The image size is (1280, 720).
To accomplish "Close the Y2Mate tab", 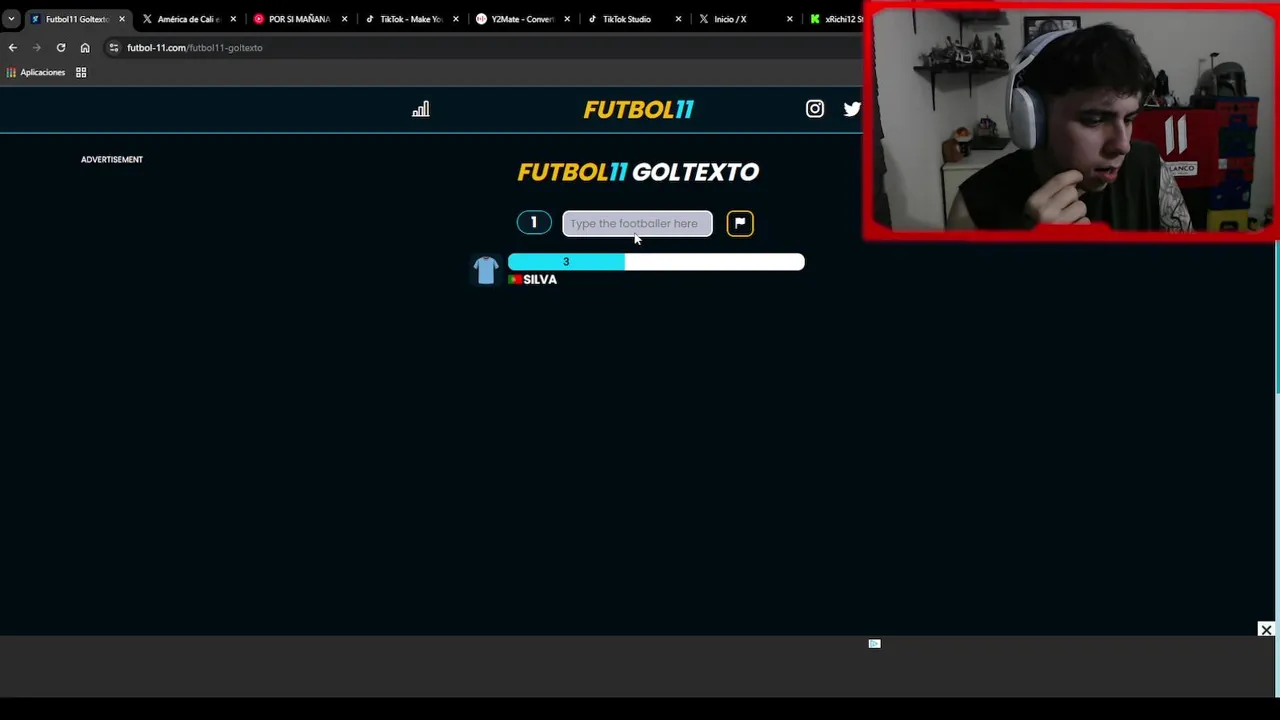I will point(567,19).
